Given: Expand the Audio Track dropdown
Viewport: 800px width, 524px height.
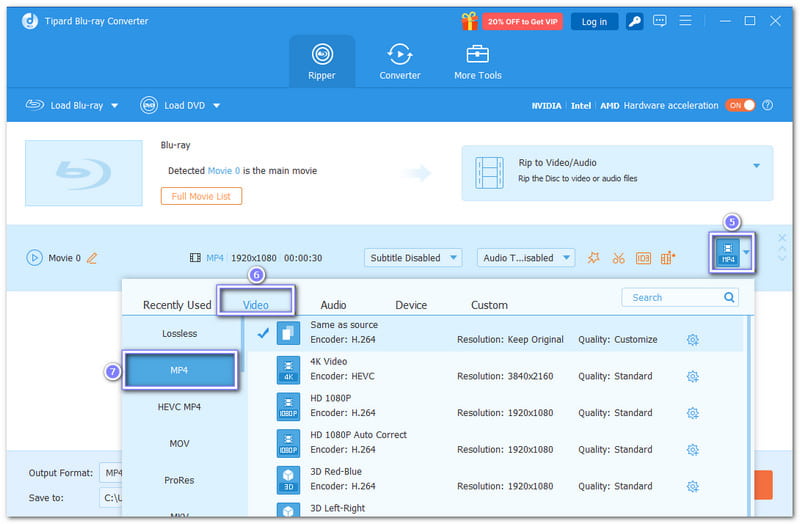Looking at the screenshot, I should pos(526,258).
